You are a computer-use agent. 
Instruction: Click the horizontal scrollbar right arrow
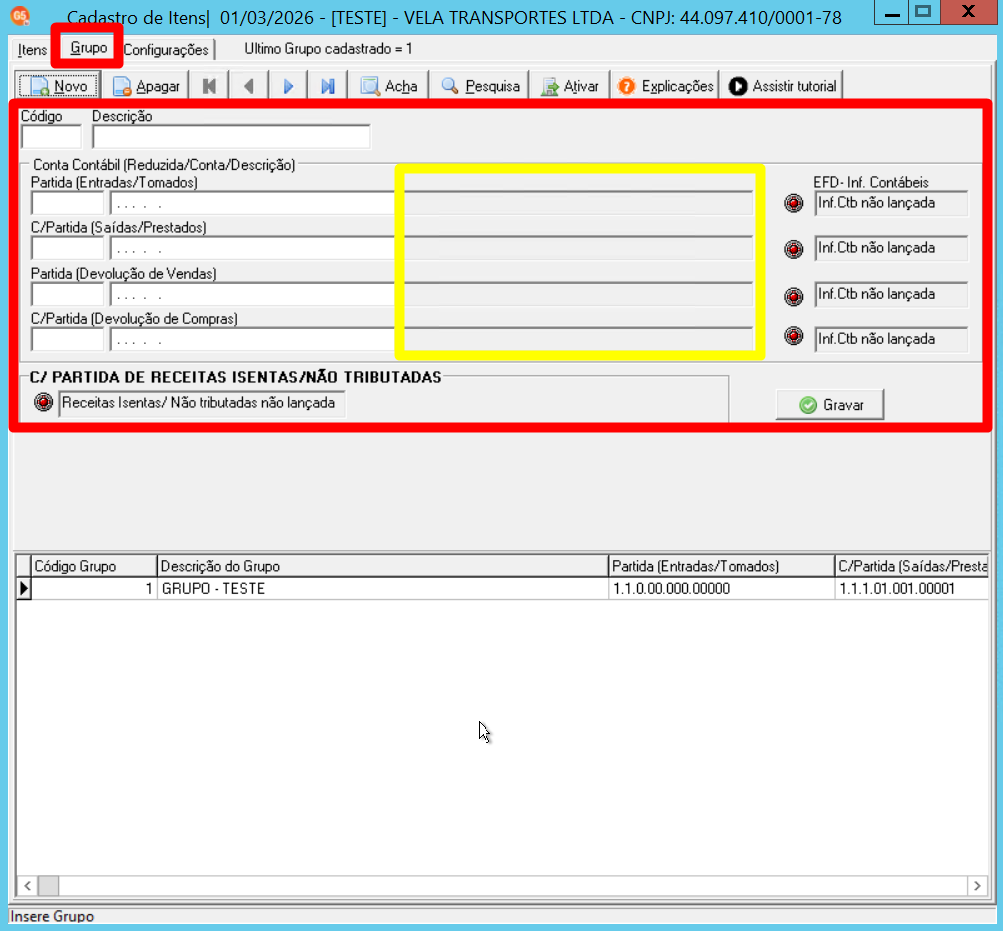977,886
